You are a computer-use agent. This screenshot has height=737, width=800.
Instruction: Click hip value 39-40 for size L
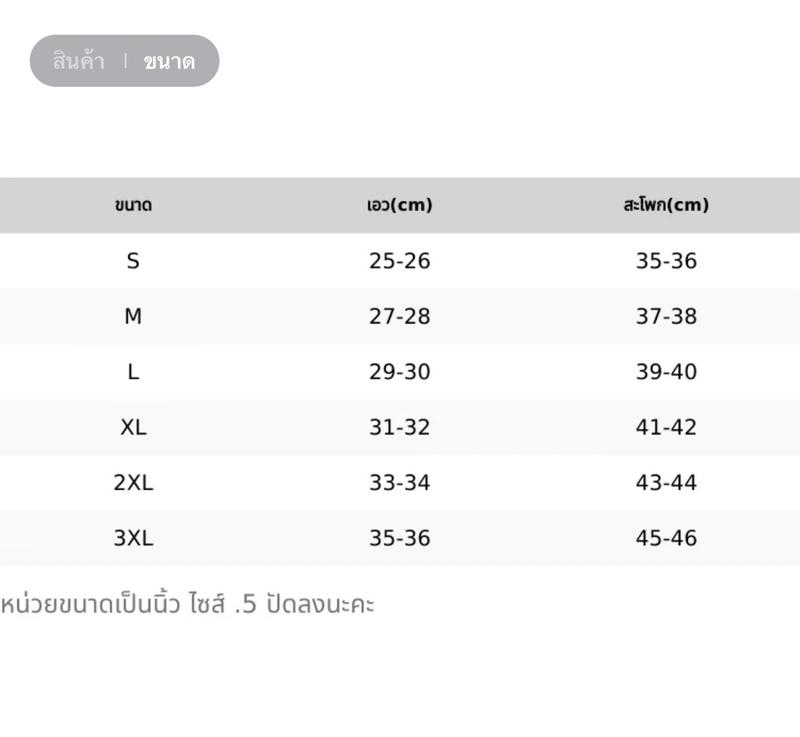tap(666, 372)
